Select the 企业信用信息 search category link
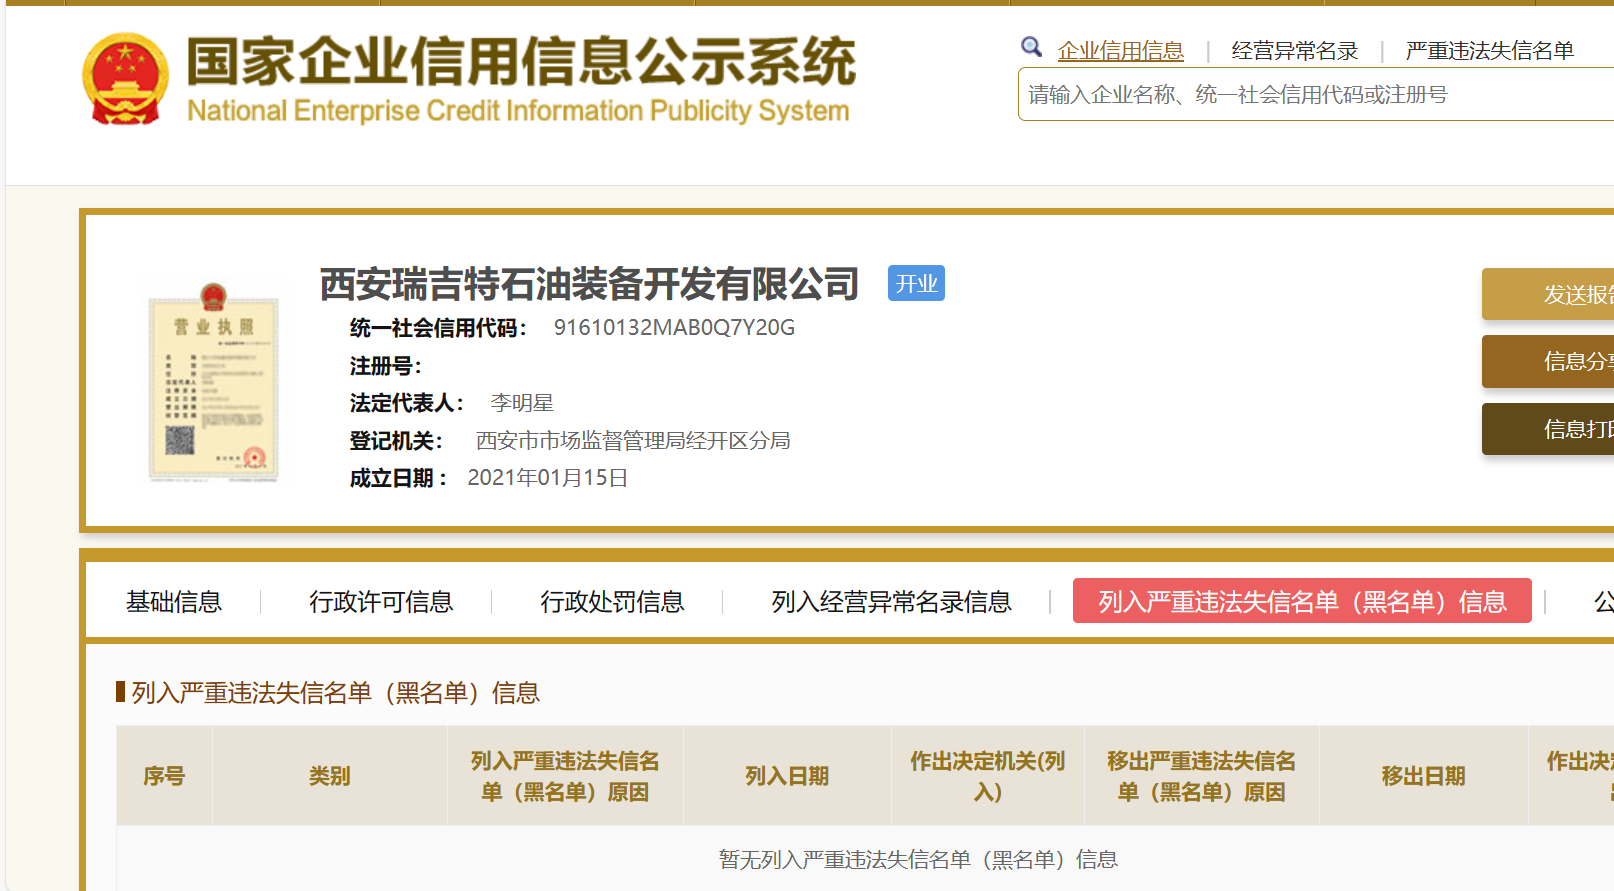 tap(1120, 51)
